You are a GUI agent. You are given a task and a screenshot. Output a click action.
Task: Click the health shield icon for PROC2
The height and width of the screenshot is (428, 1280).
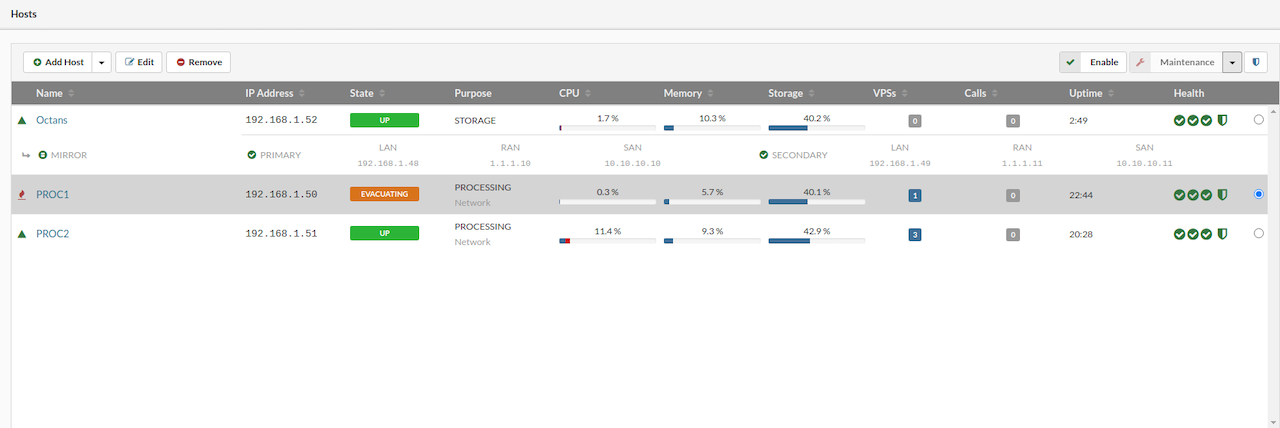[x=1222, y=234]
